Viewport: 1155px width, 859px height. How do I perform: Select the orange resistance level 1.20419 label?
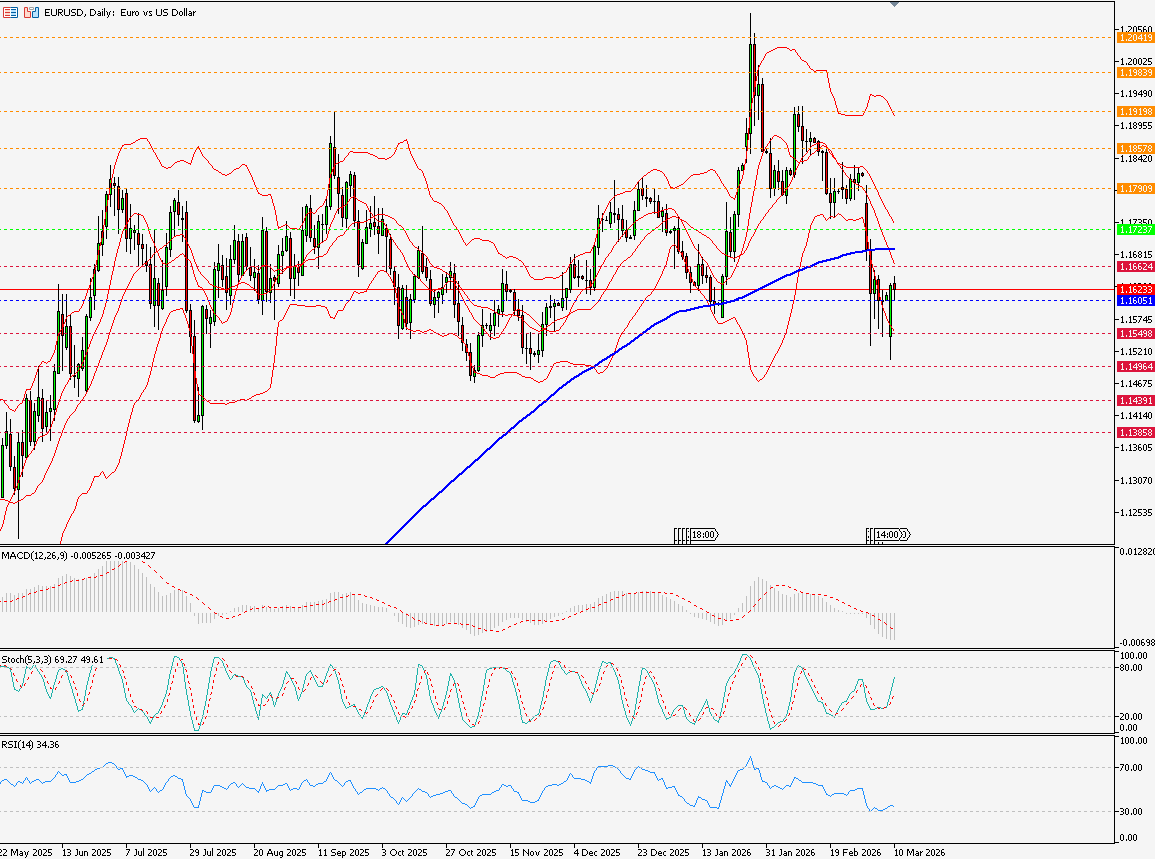[x=1137, y=36]
